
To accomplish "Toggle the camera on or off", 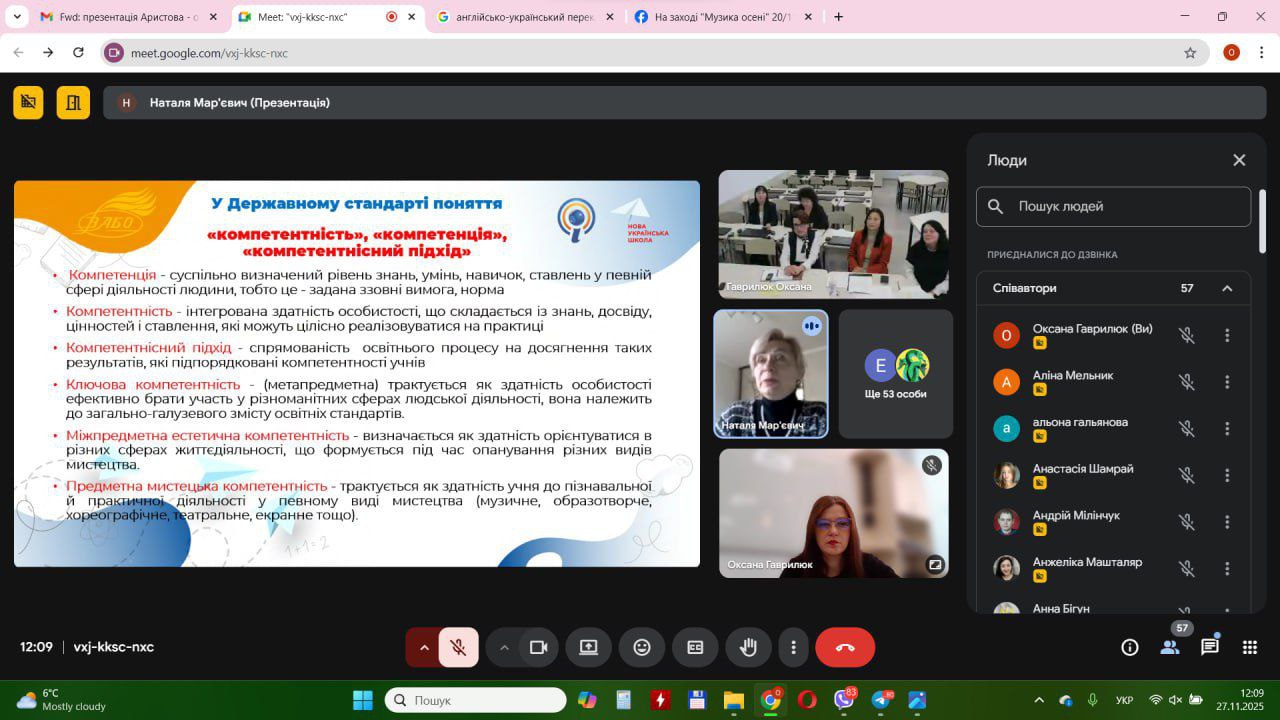I will click(538, 647).
